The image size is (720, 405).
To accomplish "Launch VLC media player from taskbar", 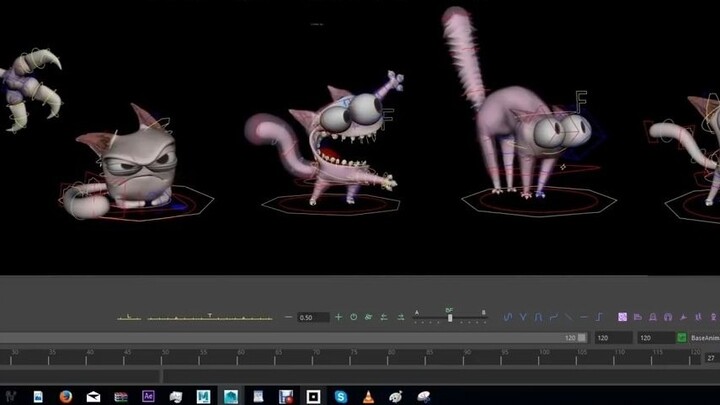I will 368,397.
